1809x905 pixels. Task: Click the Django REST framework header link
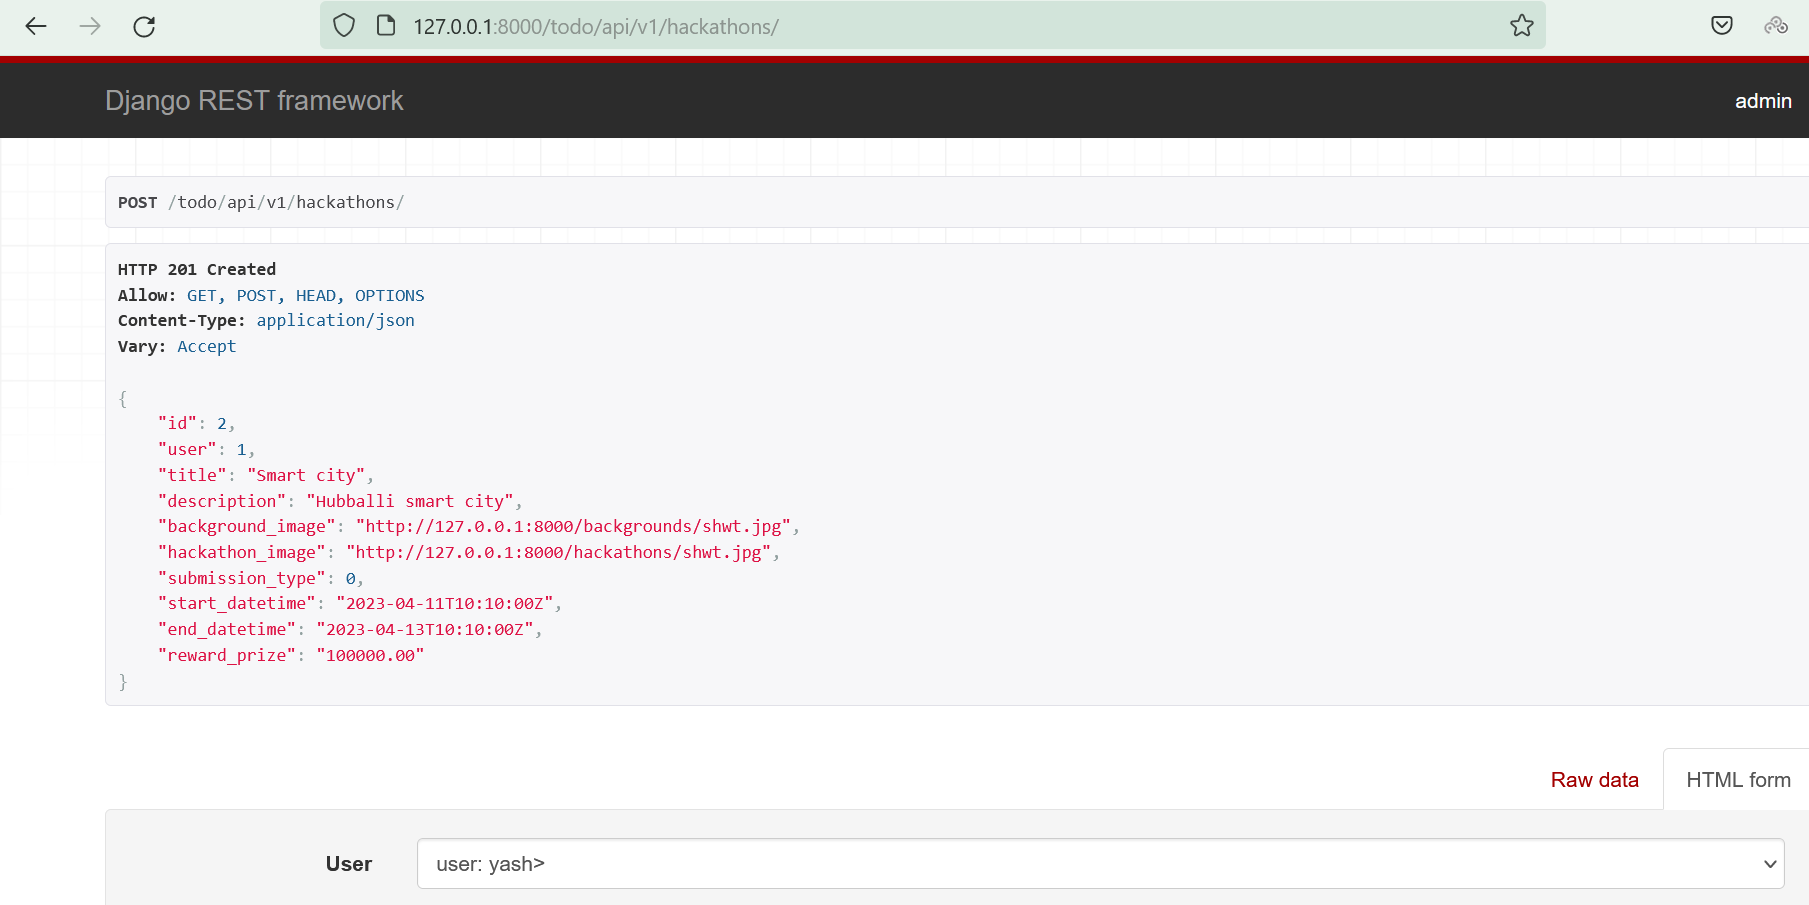tap(254, 100)
